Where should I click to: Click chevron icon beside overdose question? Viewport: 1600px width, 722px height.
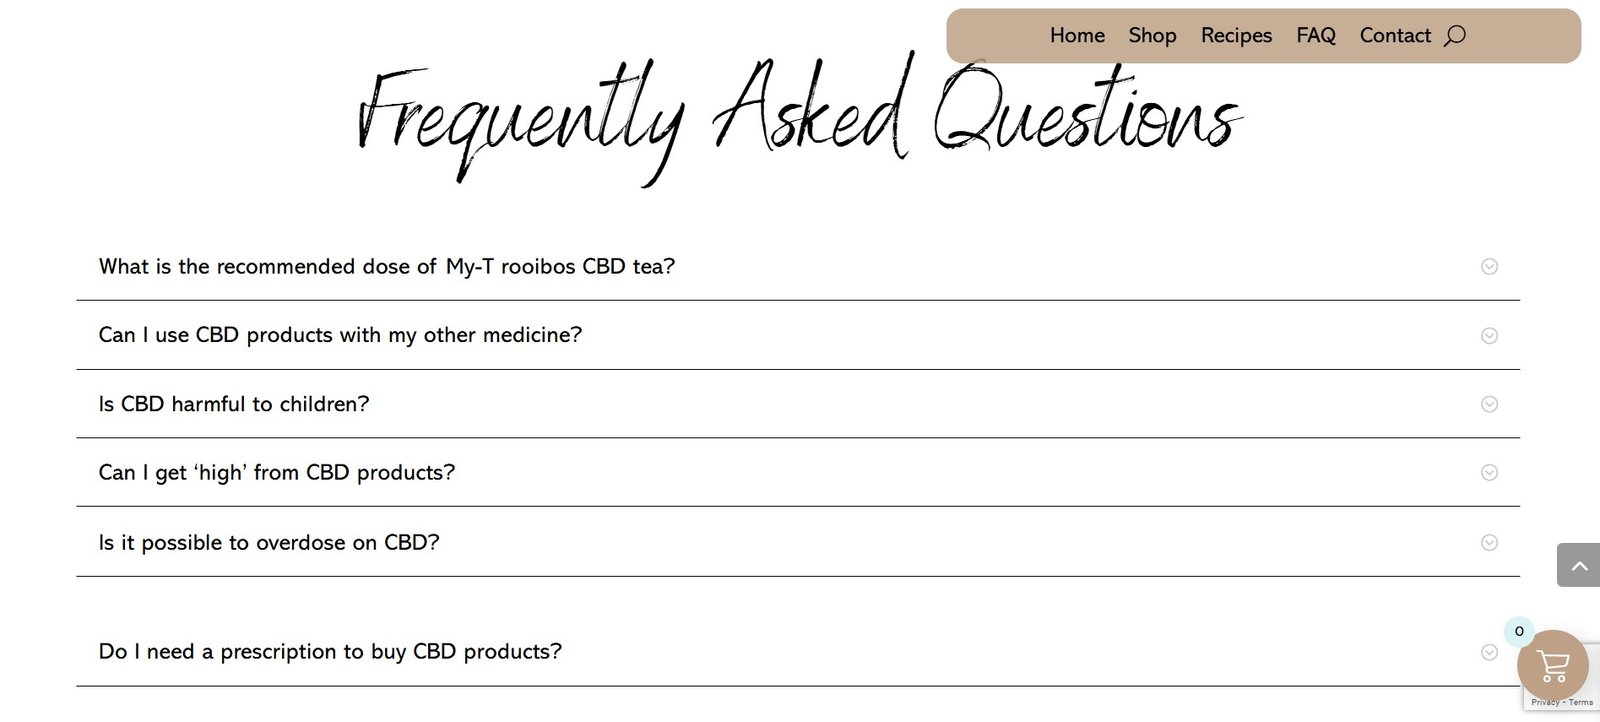pyautogui.click(x=1489, y=542)
